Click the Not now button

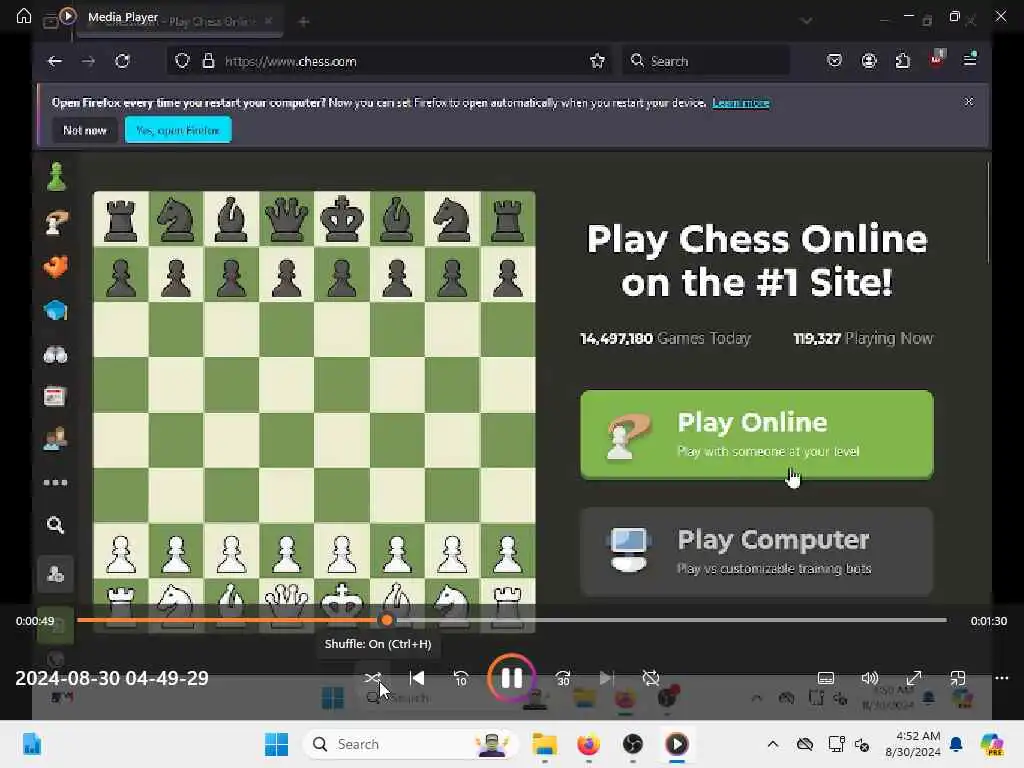[x=85, y=131]
